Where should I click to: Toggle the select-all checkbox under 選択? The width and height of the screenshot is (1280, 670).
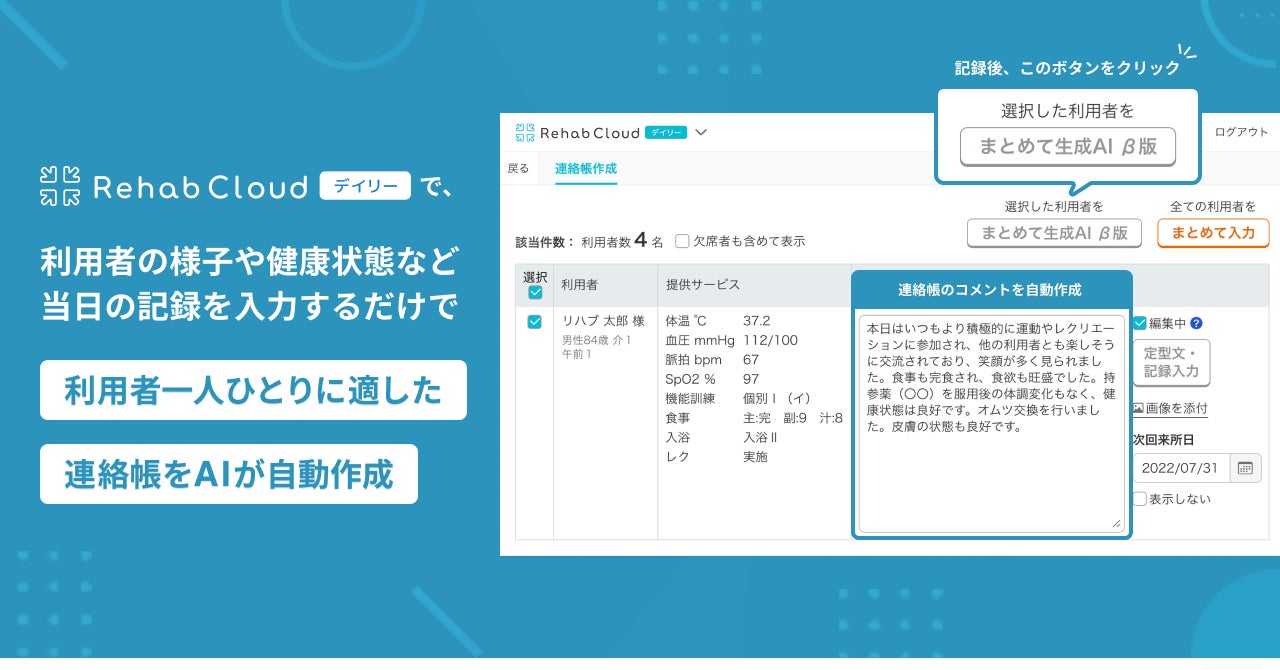coord(535,293)
